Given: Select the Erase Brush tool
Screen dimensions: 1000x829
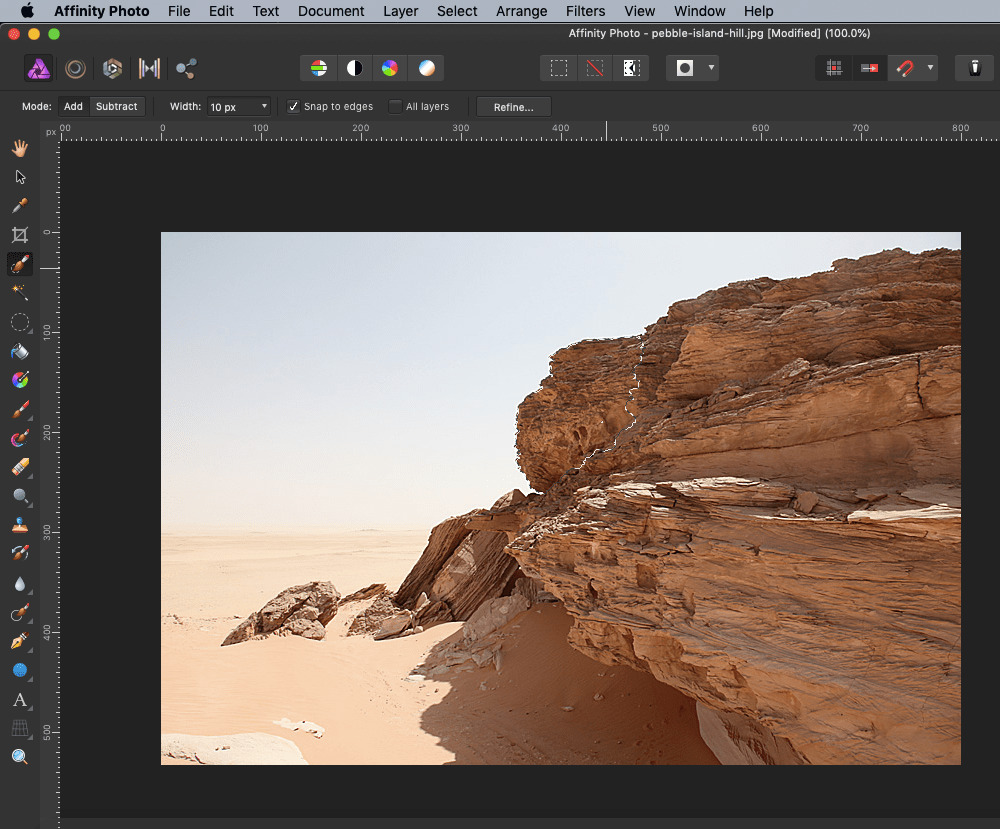Looking at the screenshot, I should tap(19, 467).
